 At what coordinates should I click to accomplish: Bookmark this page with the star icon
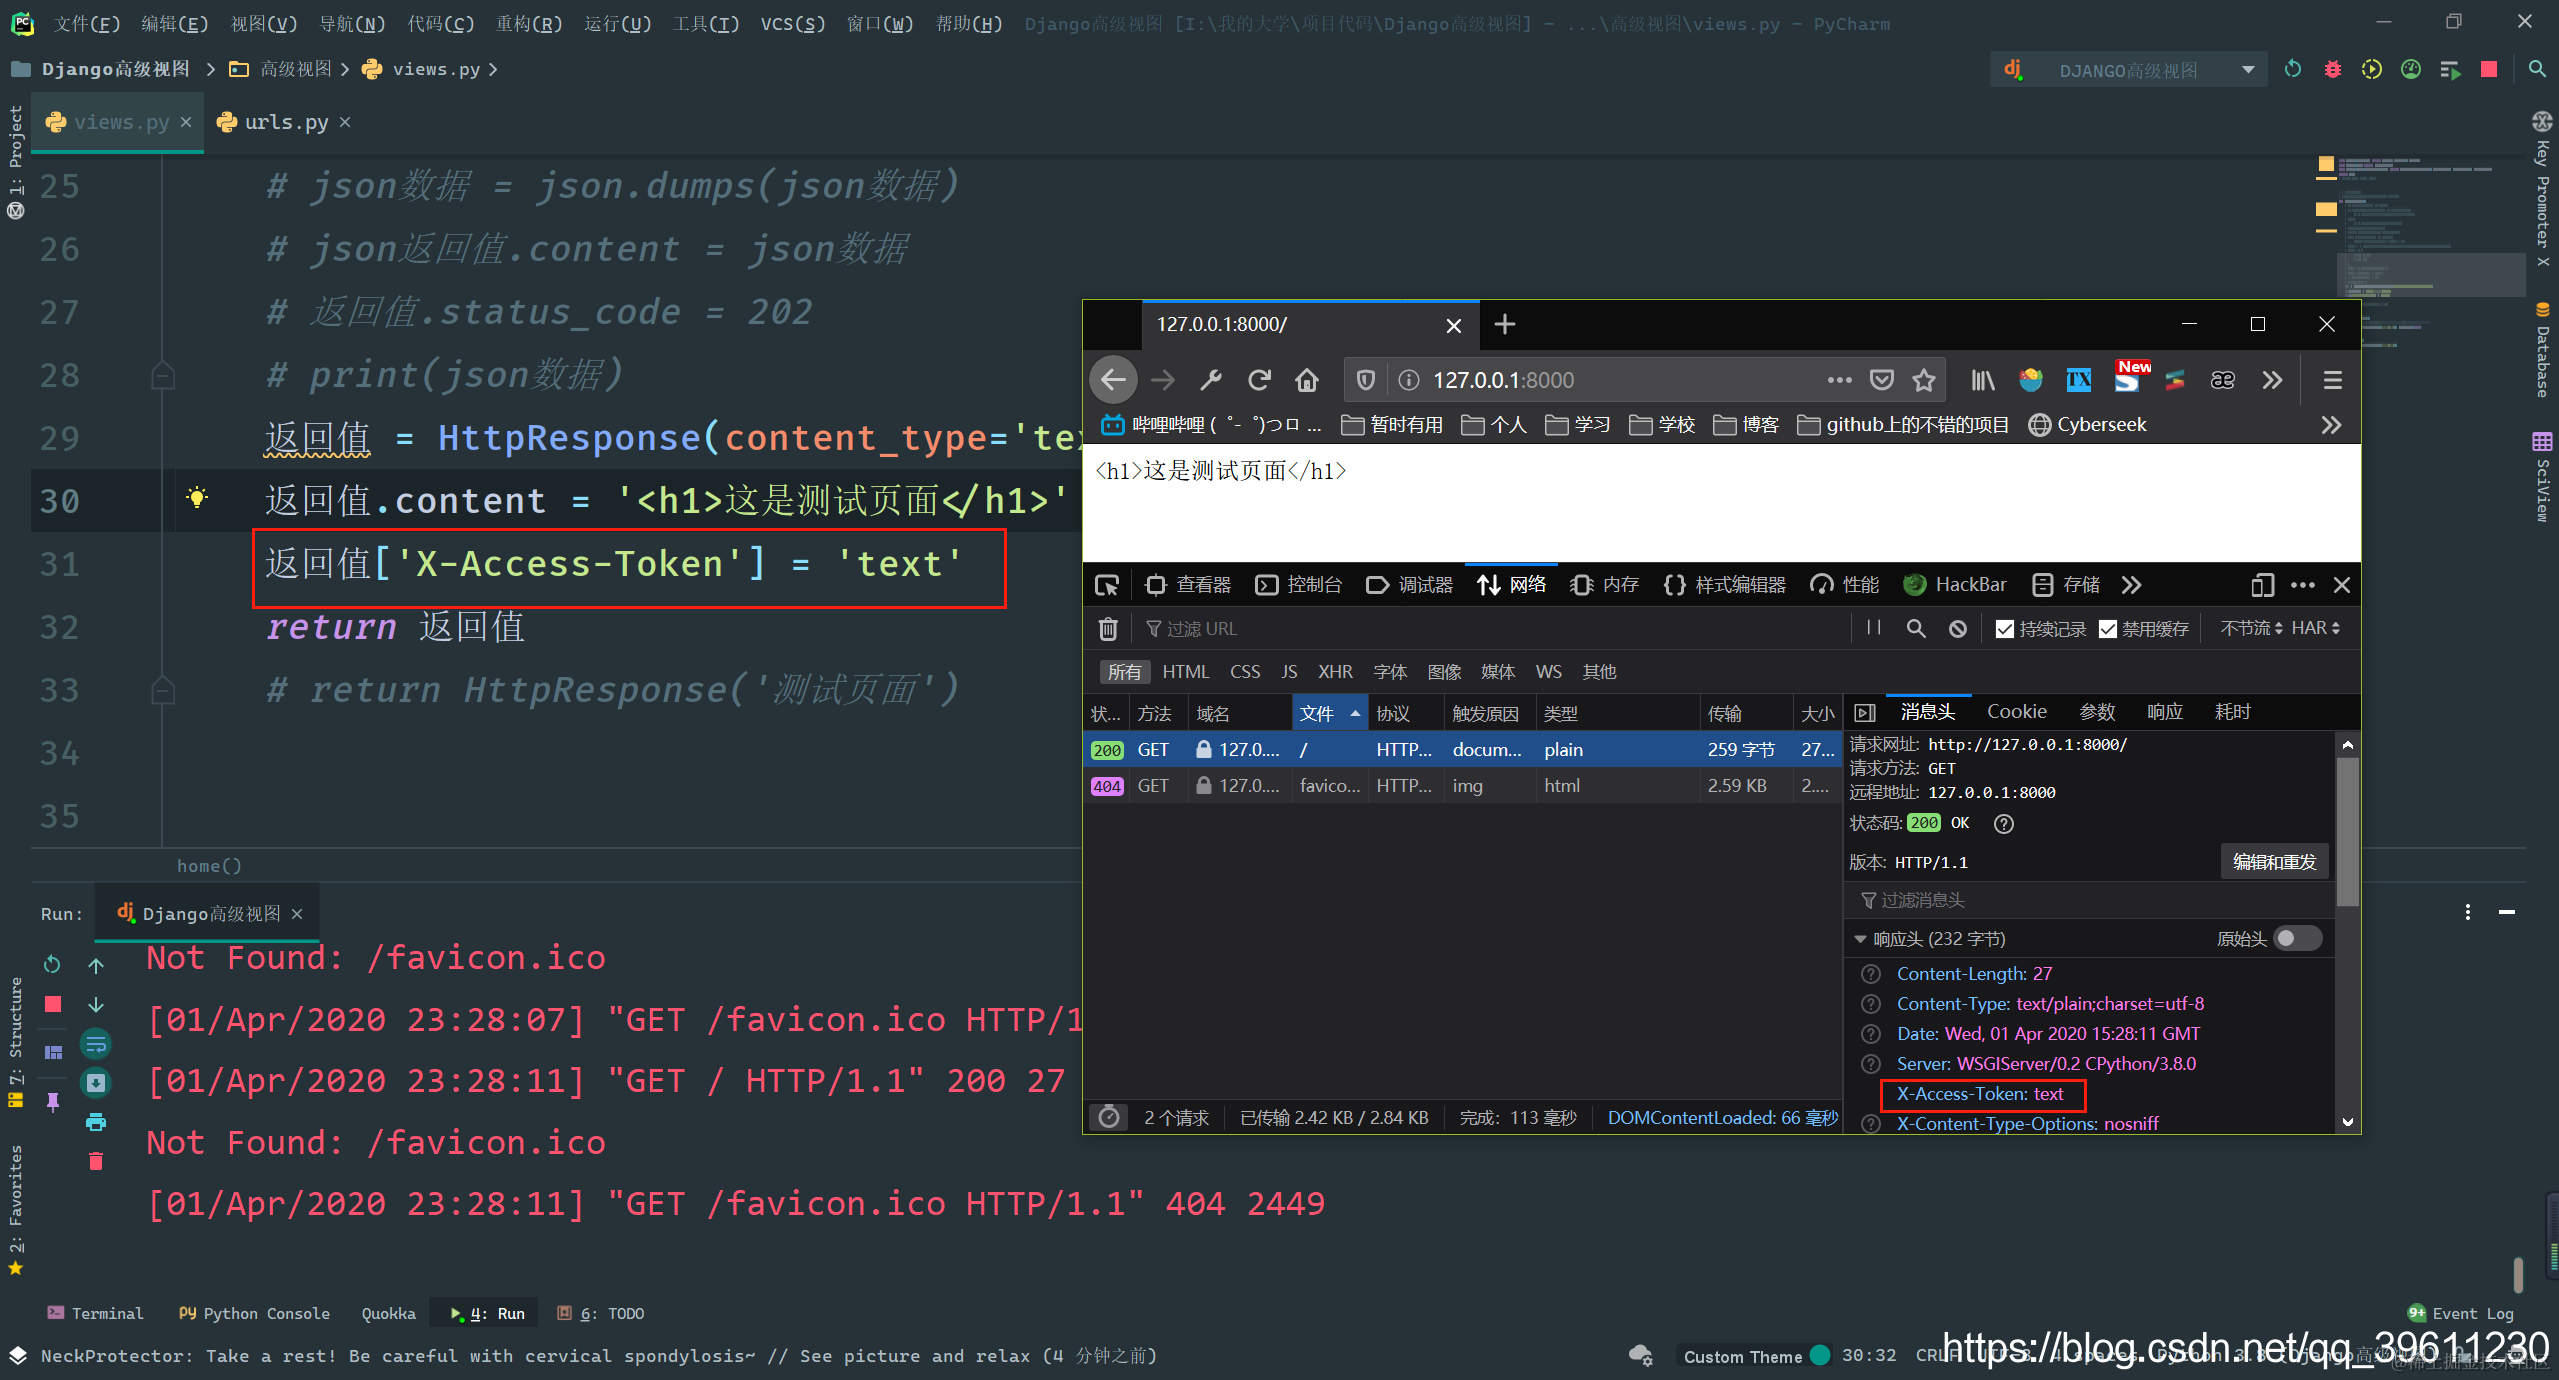click(1924, 380)
